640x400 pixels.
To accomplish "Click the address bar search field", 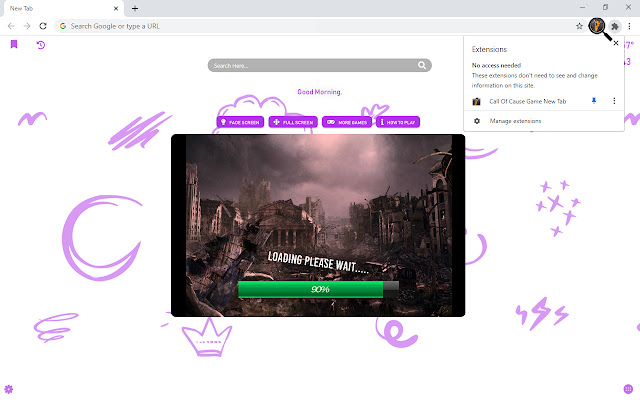I will 318,26.
